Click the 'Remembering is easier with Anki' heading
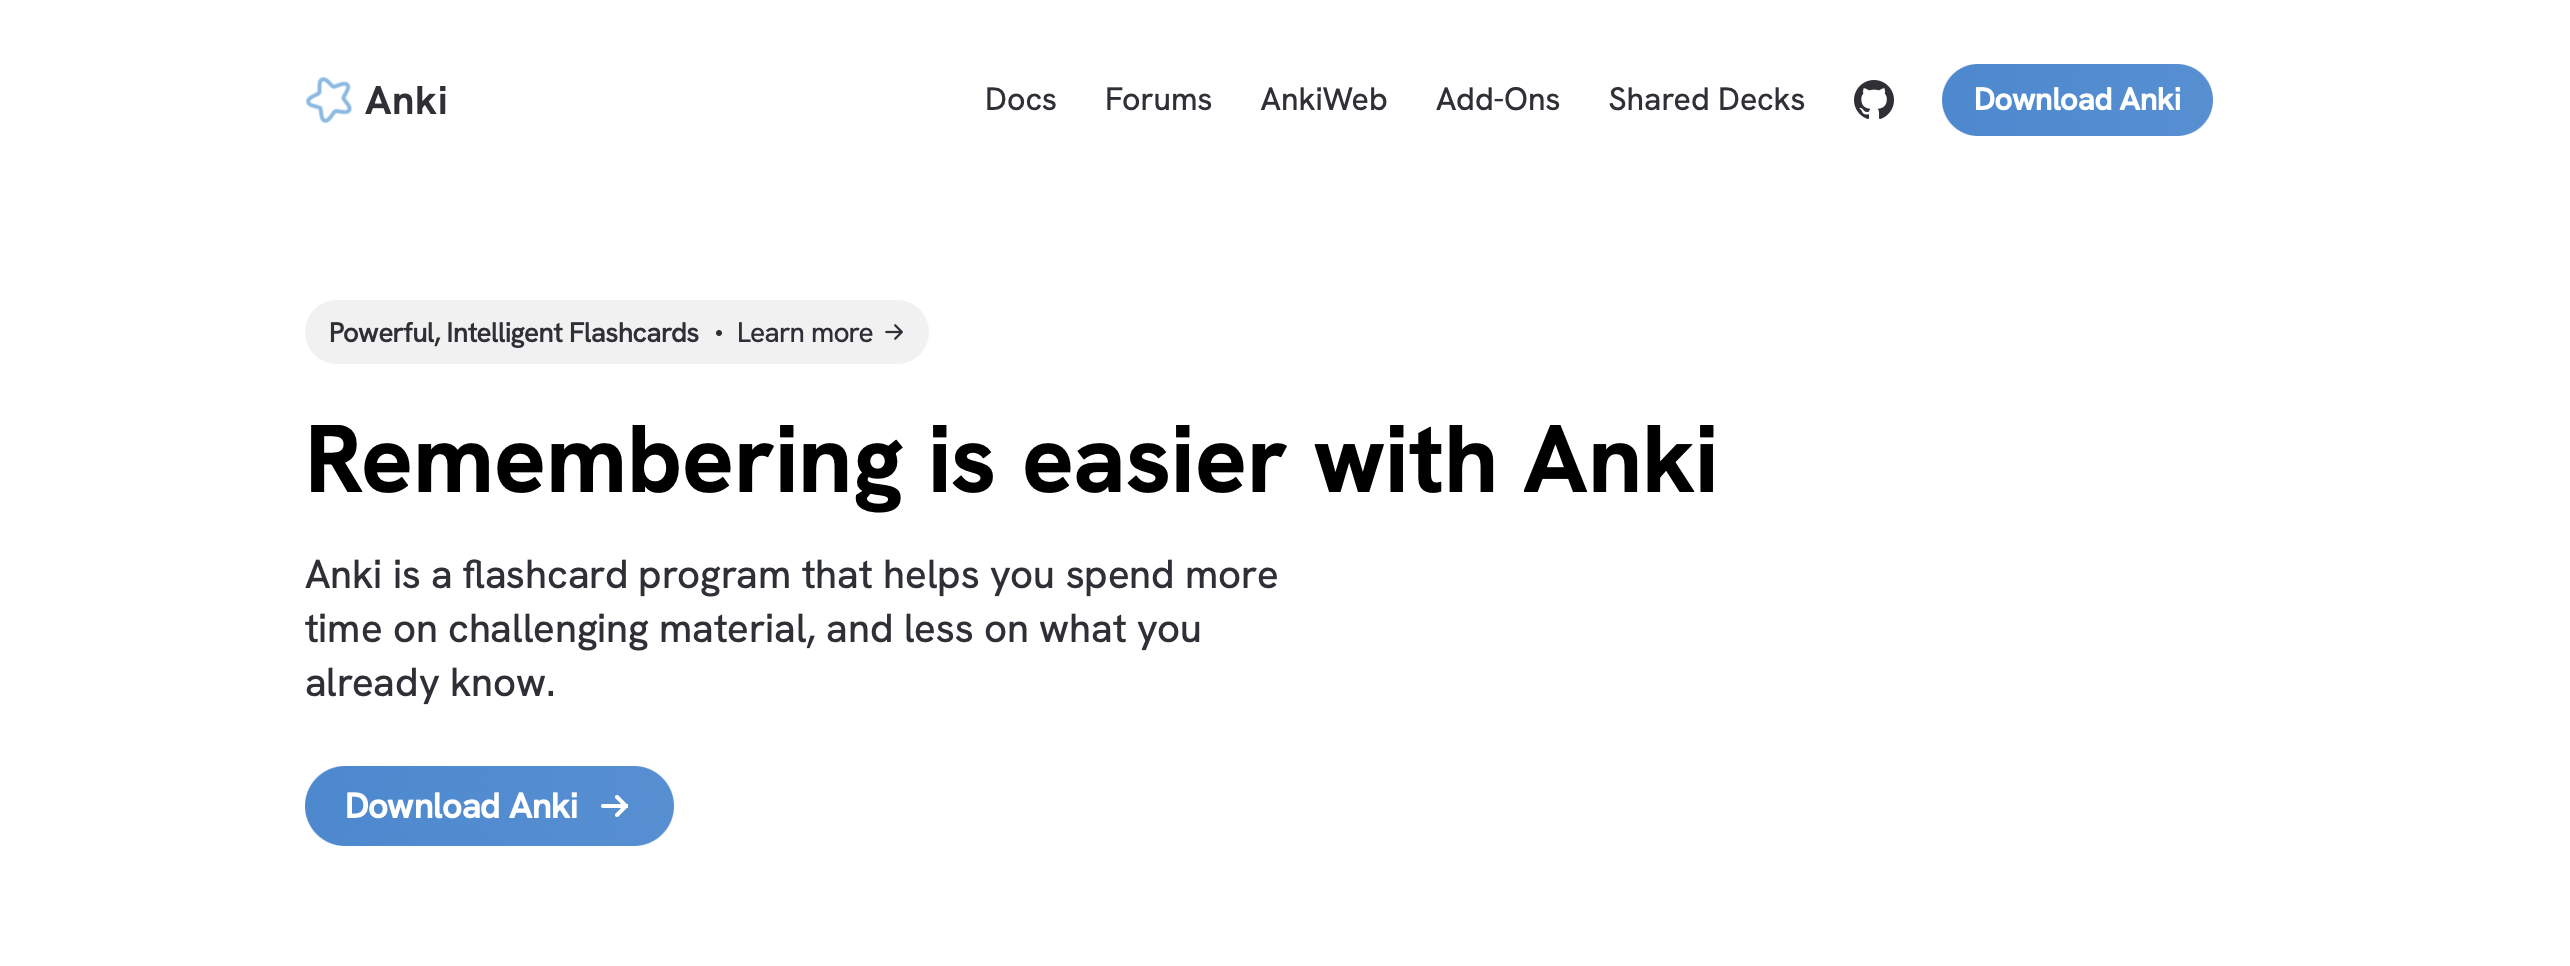The height and width of the screenshot is (966, 2570). coord(1012,459)
